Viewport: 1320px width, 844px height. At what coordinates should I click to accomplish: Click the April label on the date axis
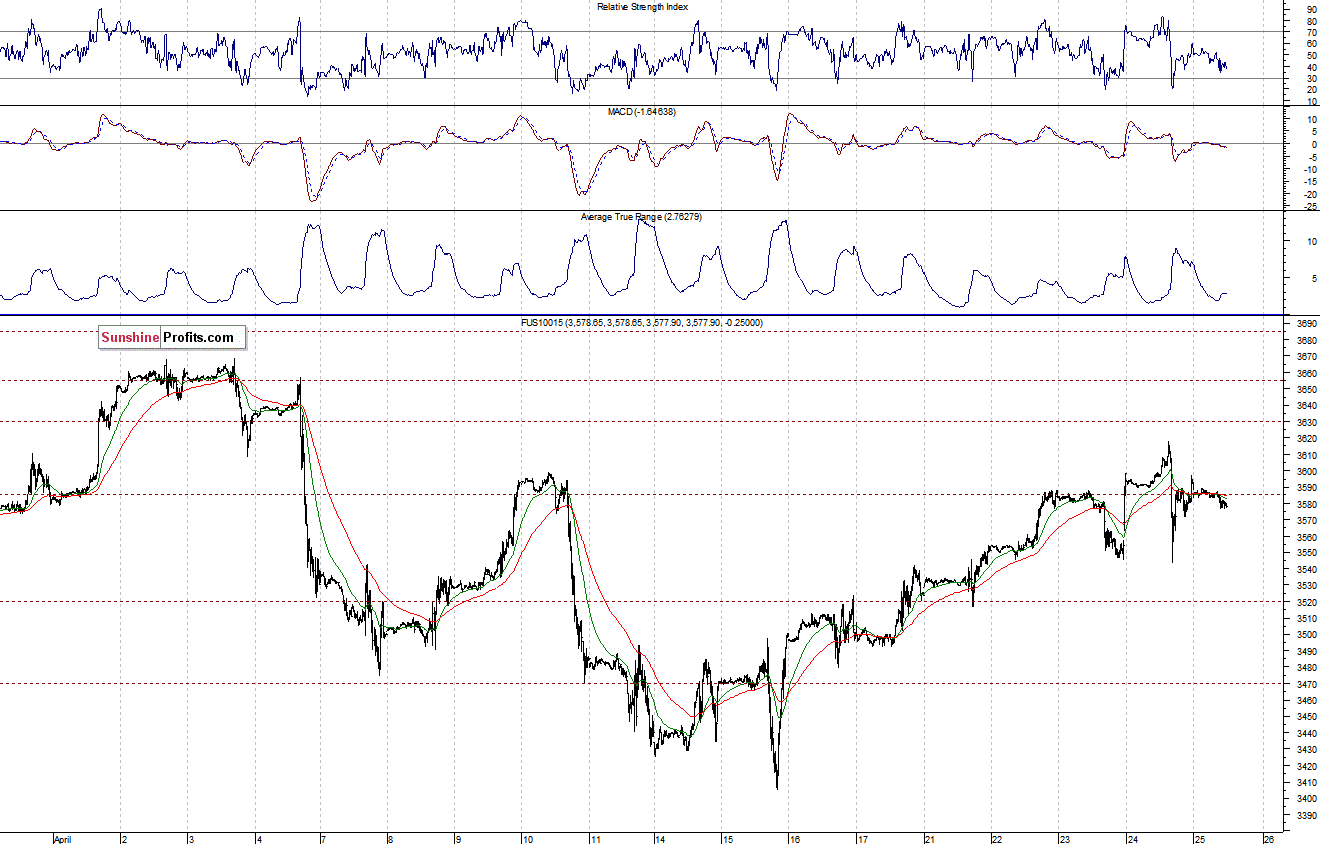pyautogui.click(x=63, y=838)
